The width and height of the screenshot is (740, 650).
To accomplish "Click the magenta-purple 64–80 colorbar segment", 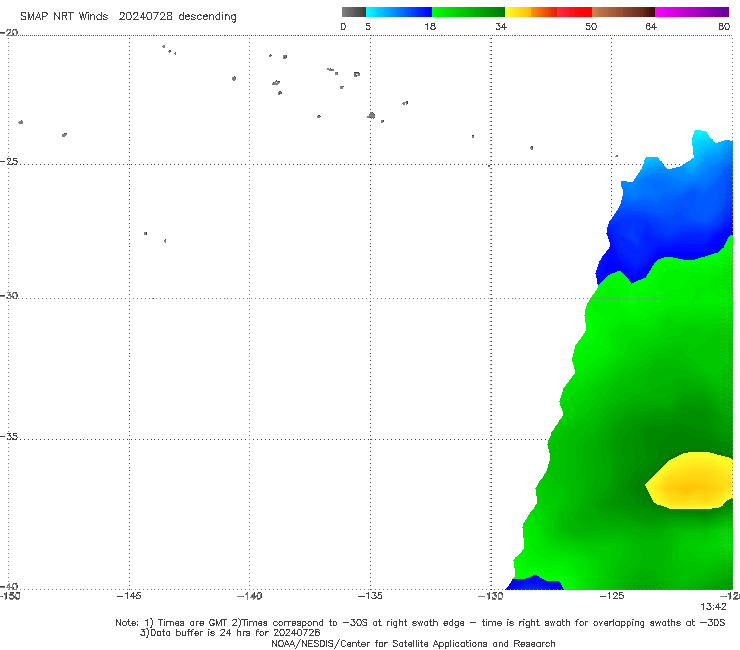I will (x=692, y=12).
